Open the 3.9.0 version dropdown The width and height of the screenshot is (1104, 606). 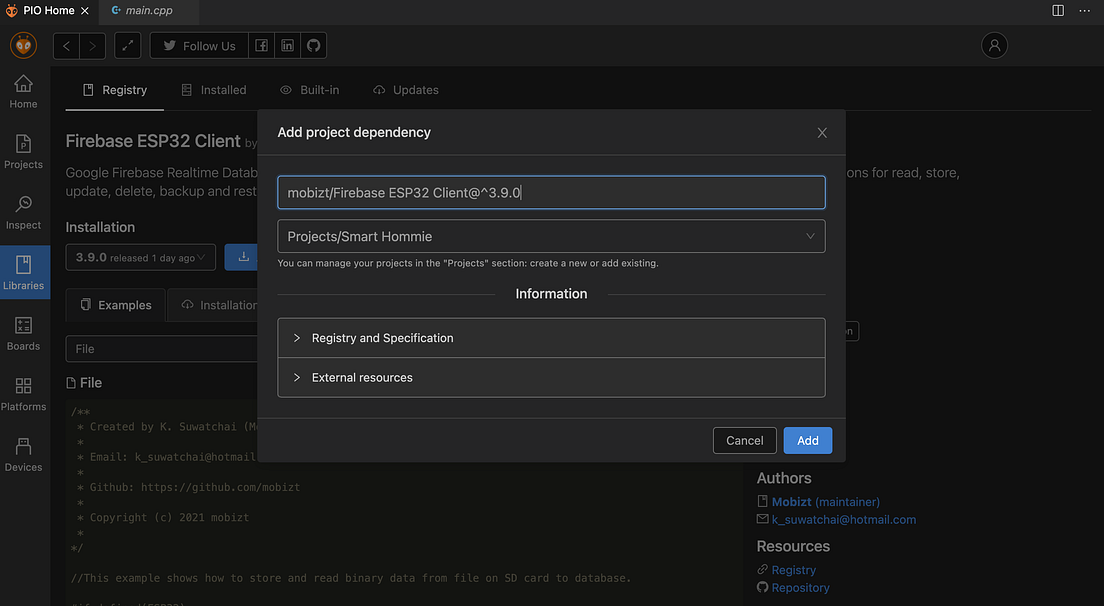[x=140, y=257]
